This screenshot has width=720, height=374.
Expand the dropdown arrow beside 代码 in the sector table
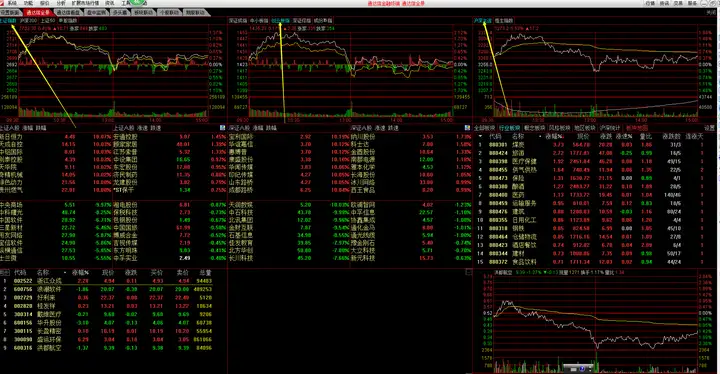(x=480, y=136)
